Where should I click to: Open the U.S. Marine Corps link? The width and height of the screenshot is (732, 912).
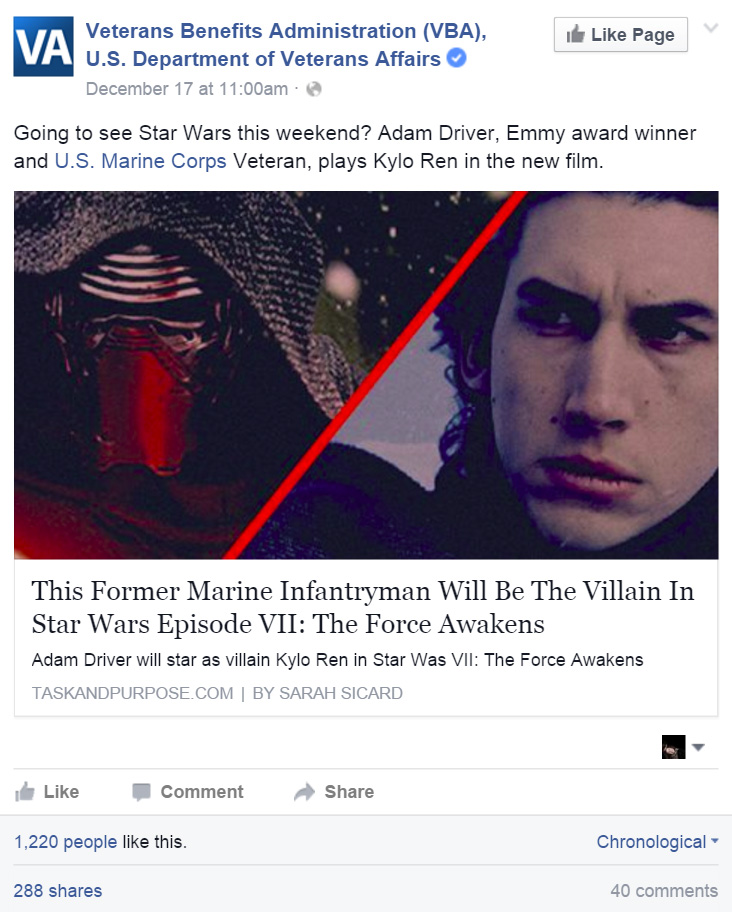point(140,161)
